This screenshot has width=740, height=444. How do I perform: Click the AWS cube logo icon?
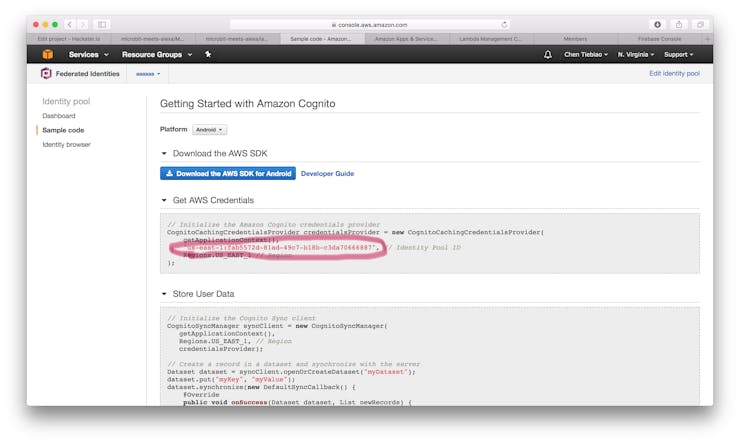[x=48, y=54]
